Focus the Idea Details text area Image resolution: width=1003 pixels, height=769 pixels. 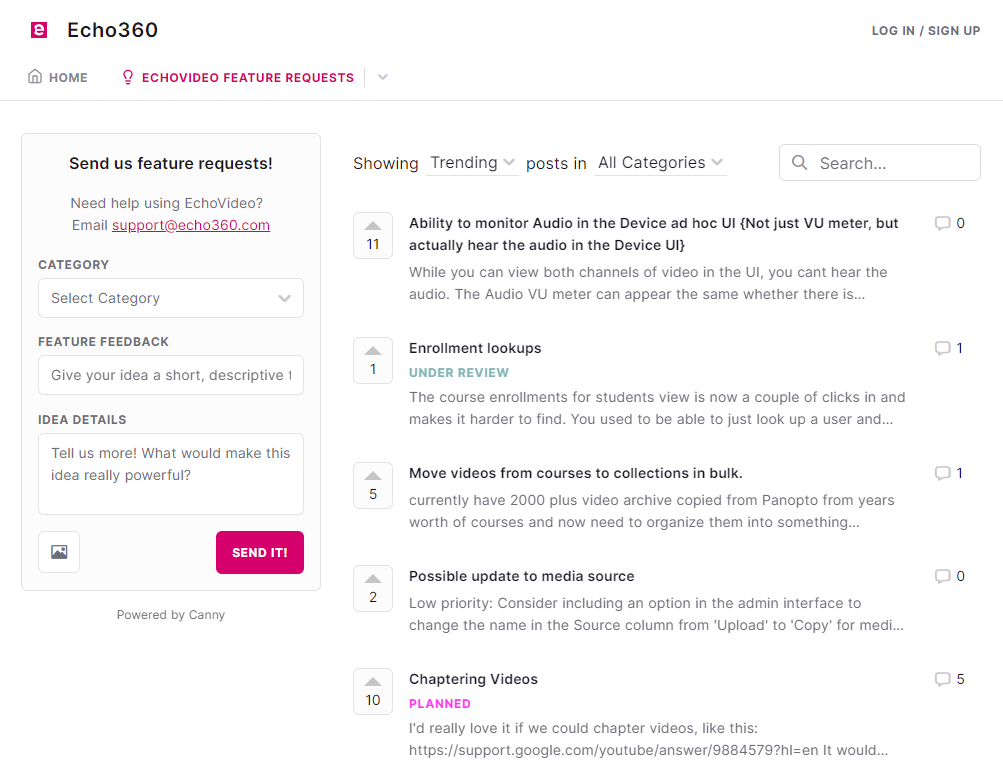(171, 474)
